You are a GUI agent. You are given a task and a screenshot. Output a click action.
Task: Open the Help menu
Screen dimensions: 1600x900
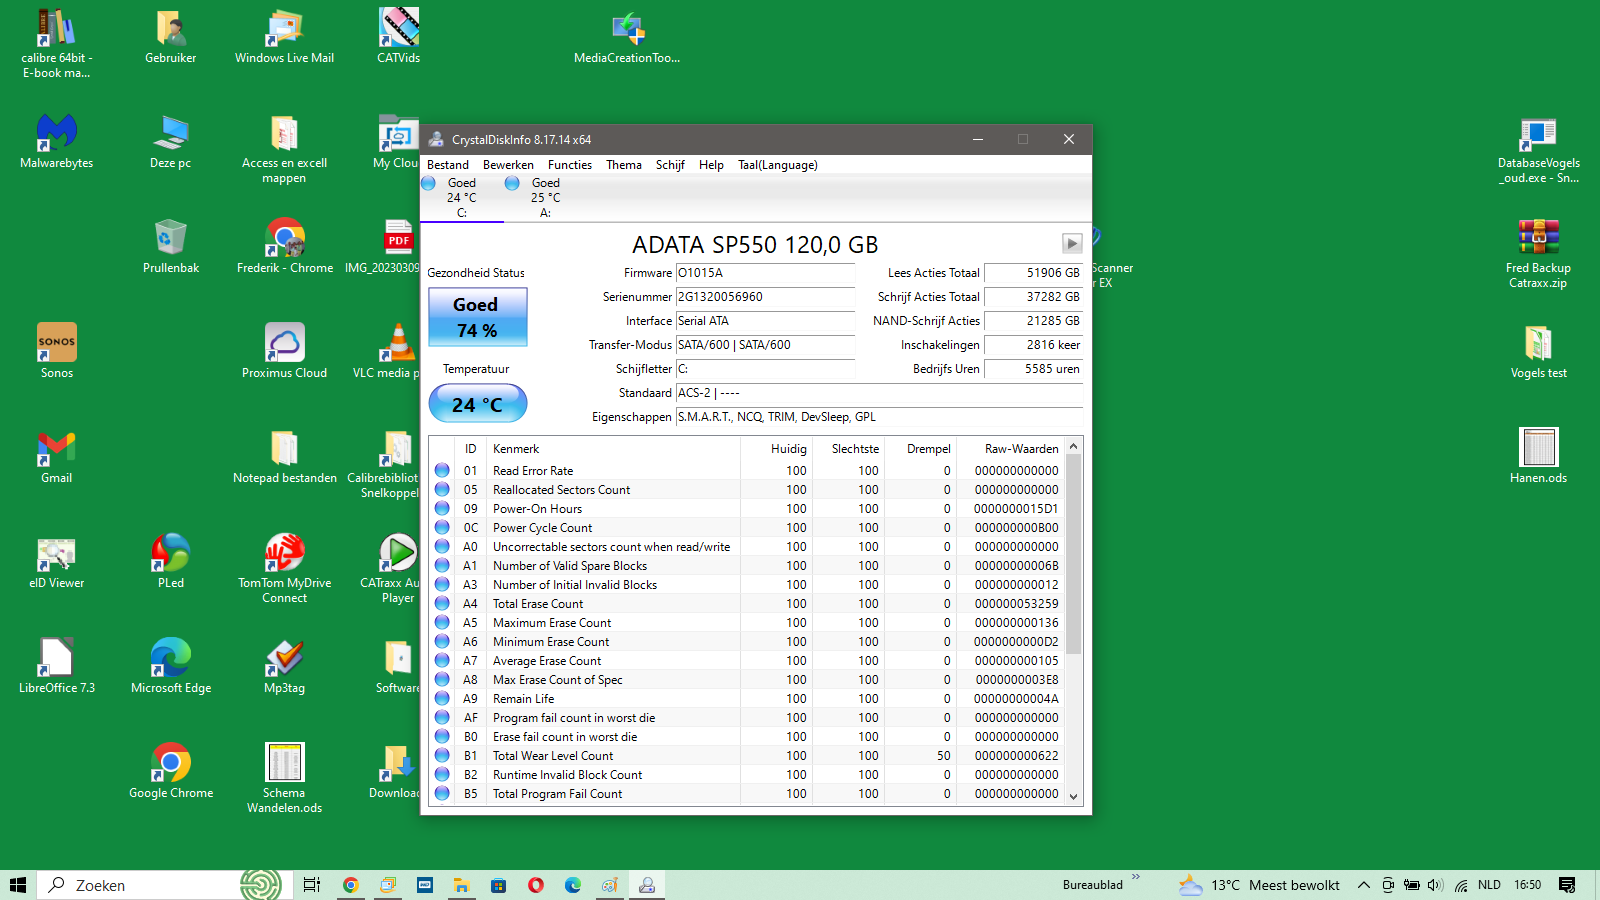(x=711, y=165)
